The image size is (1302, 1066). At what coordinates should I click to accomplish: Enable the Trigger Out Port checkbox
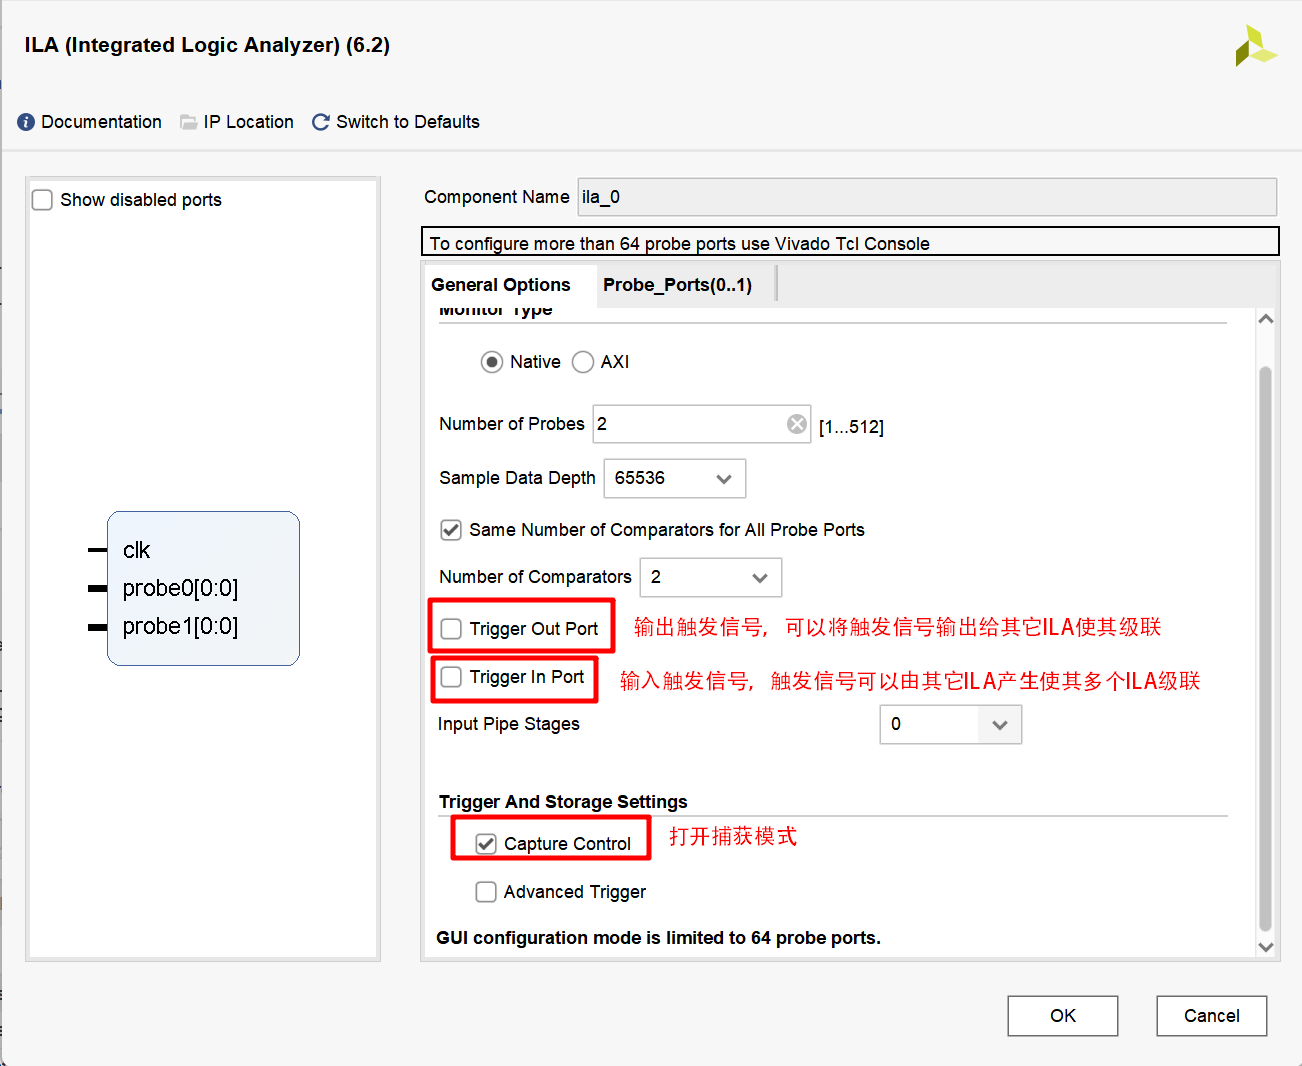[x=451, y=628]
